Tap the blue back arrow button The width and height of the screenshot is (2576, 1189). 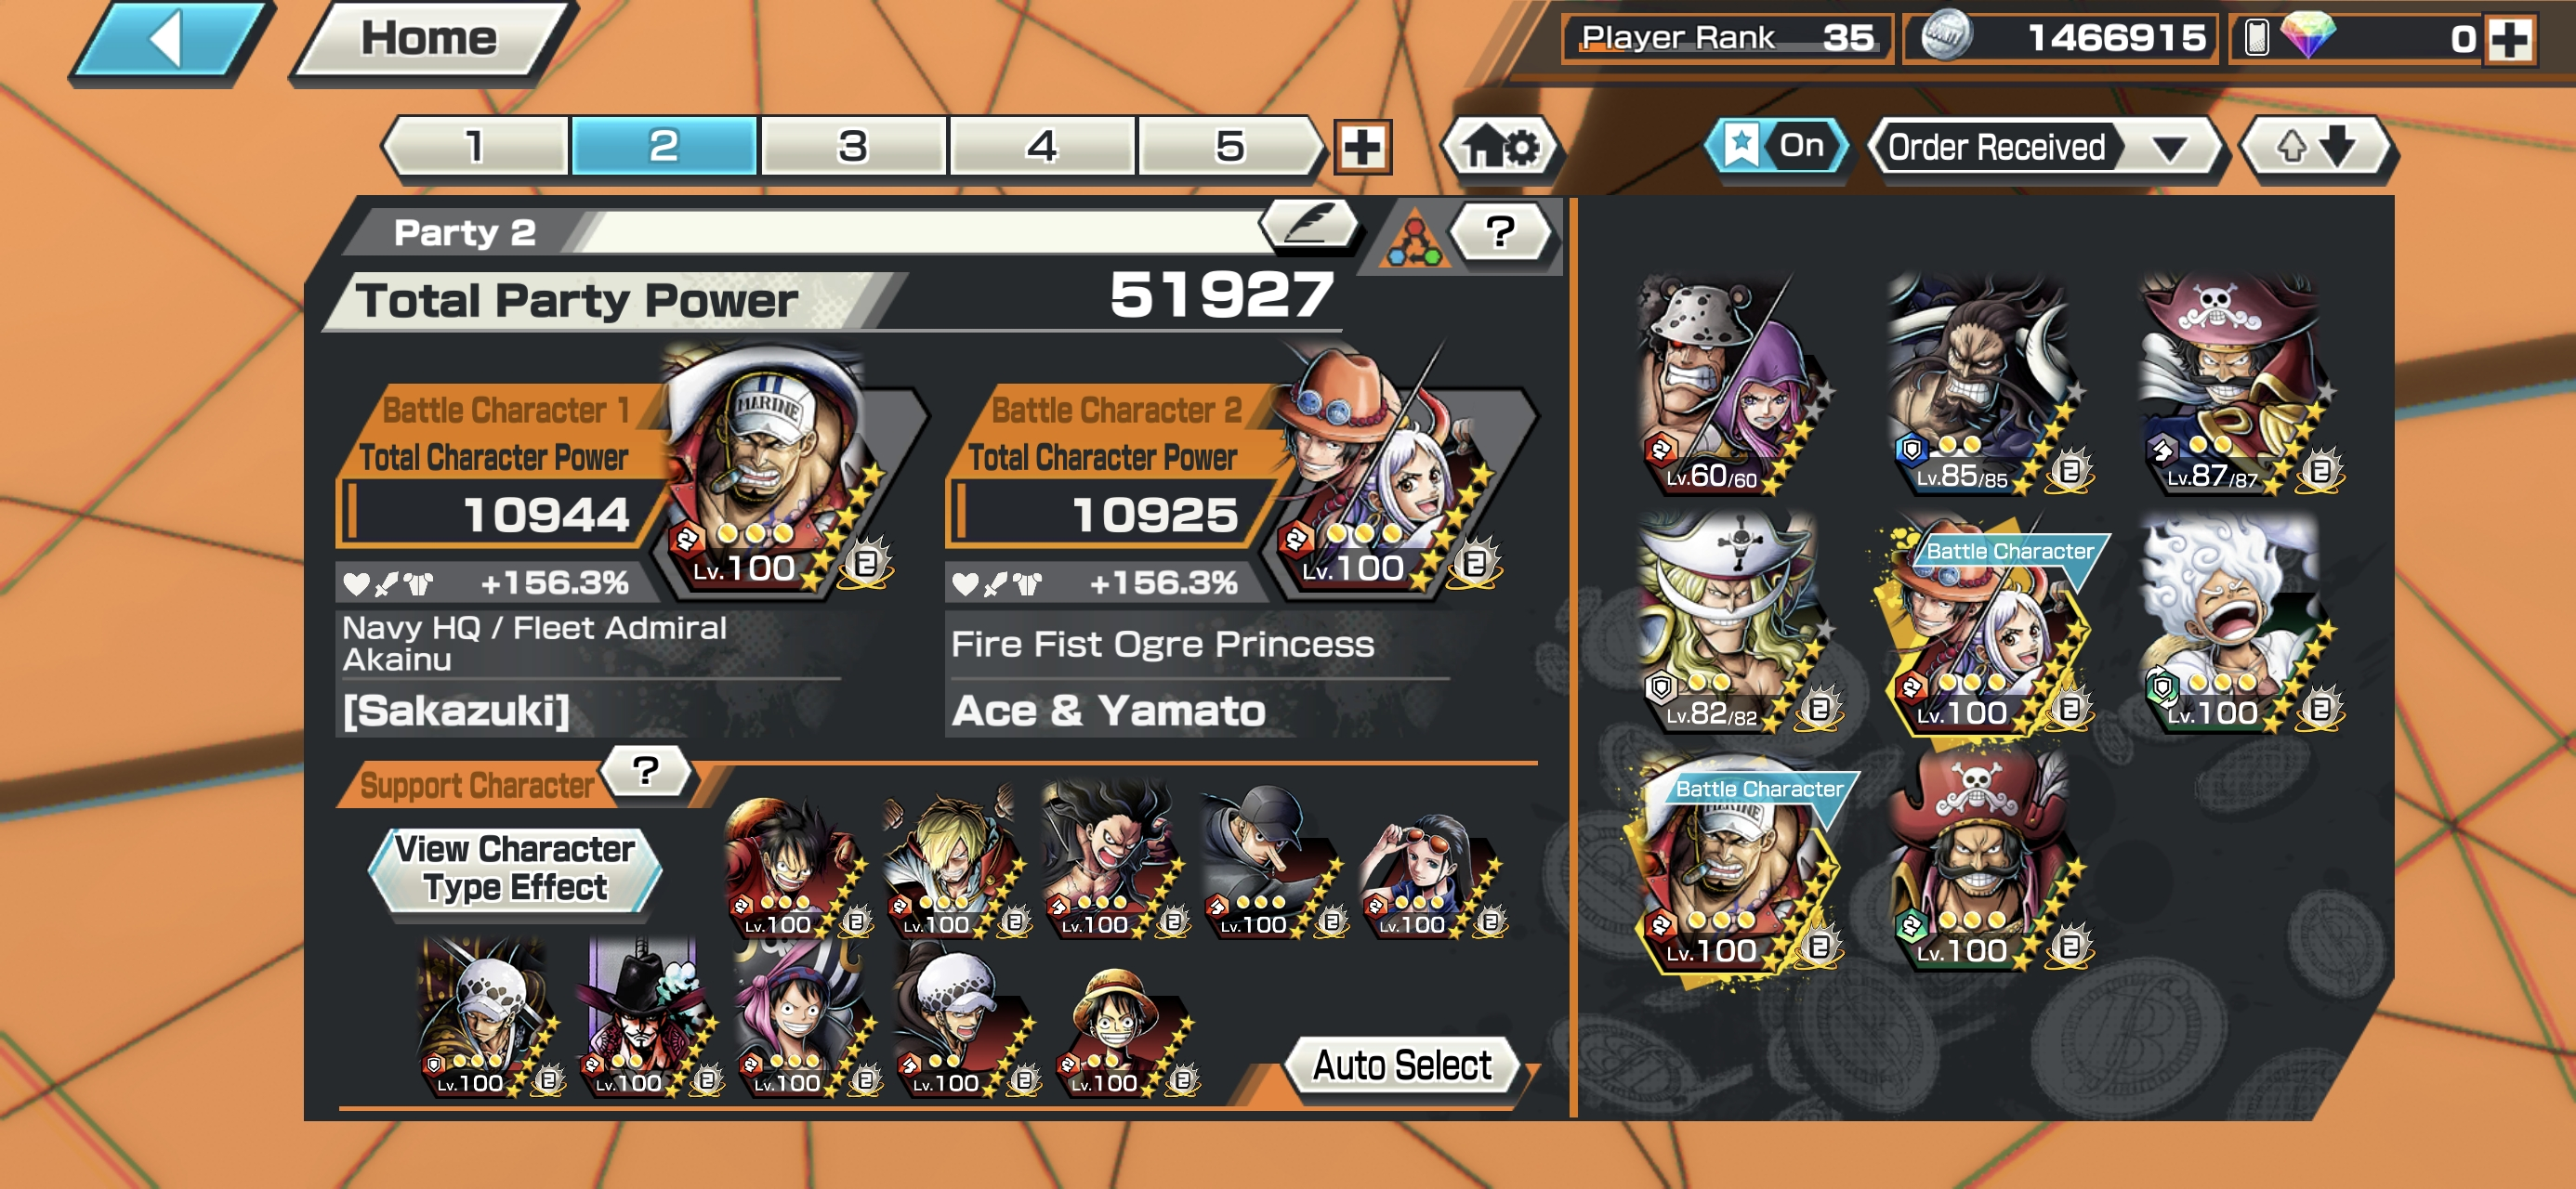coord(170,42)
